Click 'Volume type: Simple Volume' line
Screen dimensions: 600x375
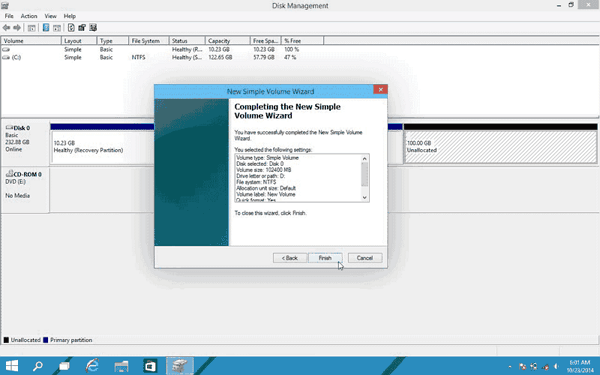point(267,158)
